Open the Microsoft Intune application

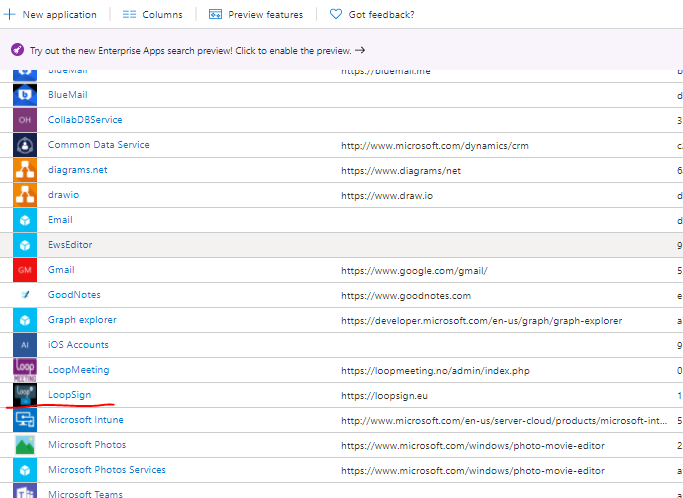(85, 419)
